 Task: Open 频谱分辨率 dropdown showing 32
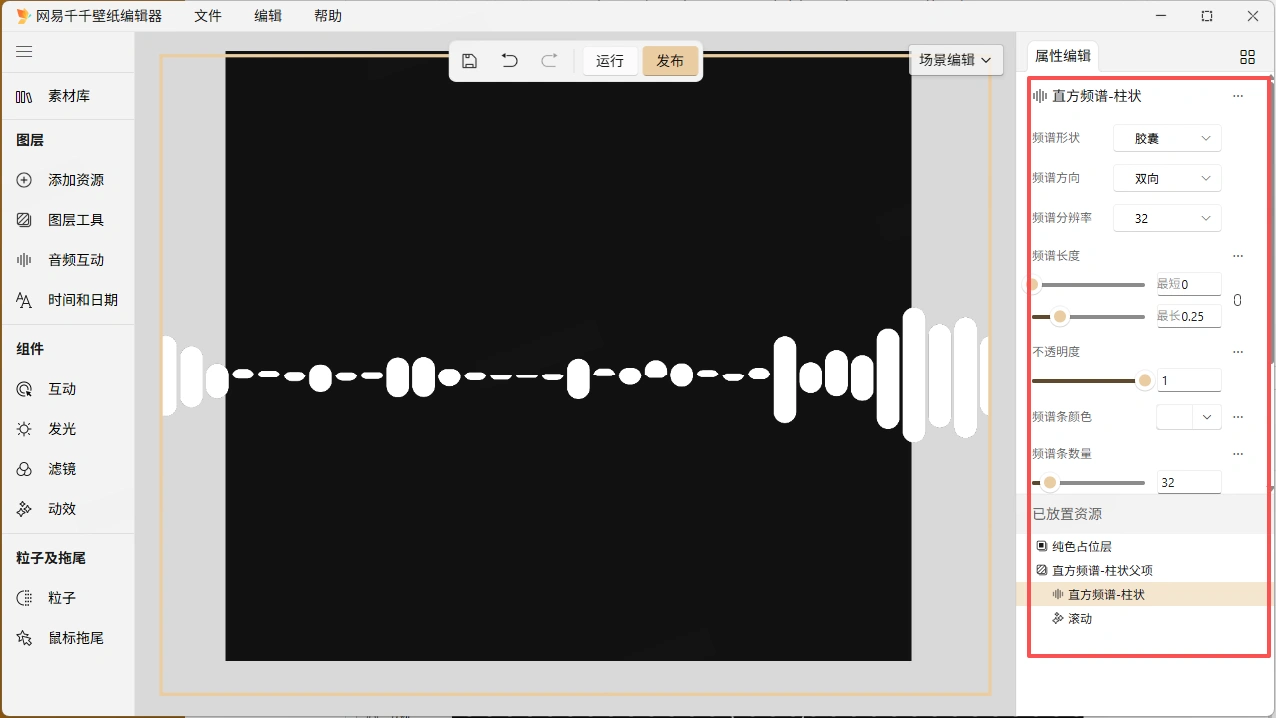pyautogui.click(x=1167, y=218)
